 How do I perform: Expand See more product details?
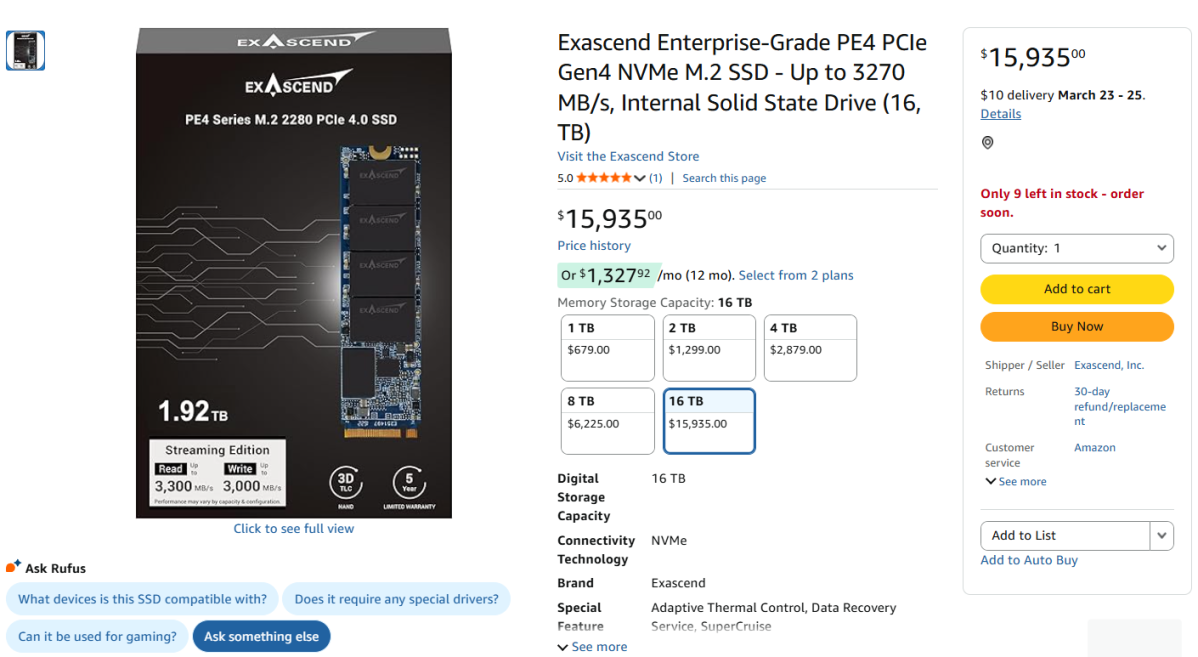(x=592, y=646)
